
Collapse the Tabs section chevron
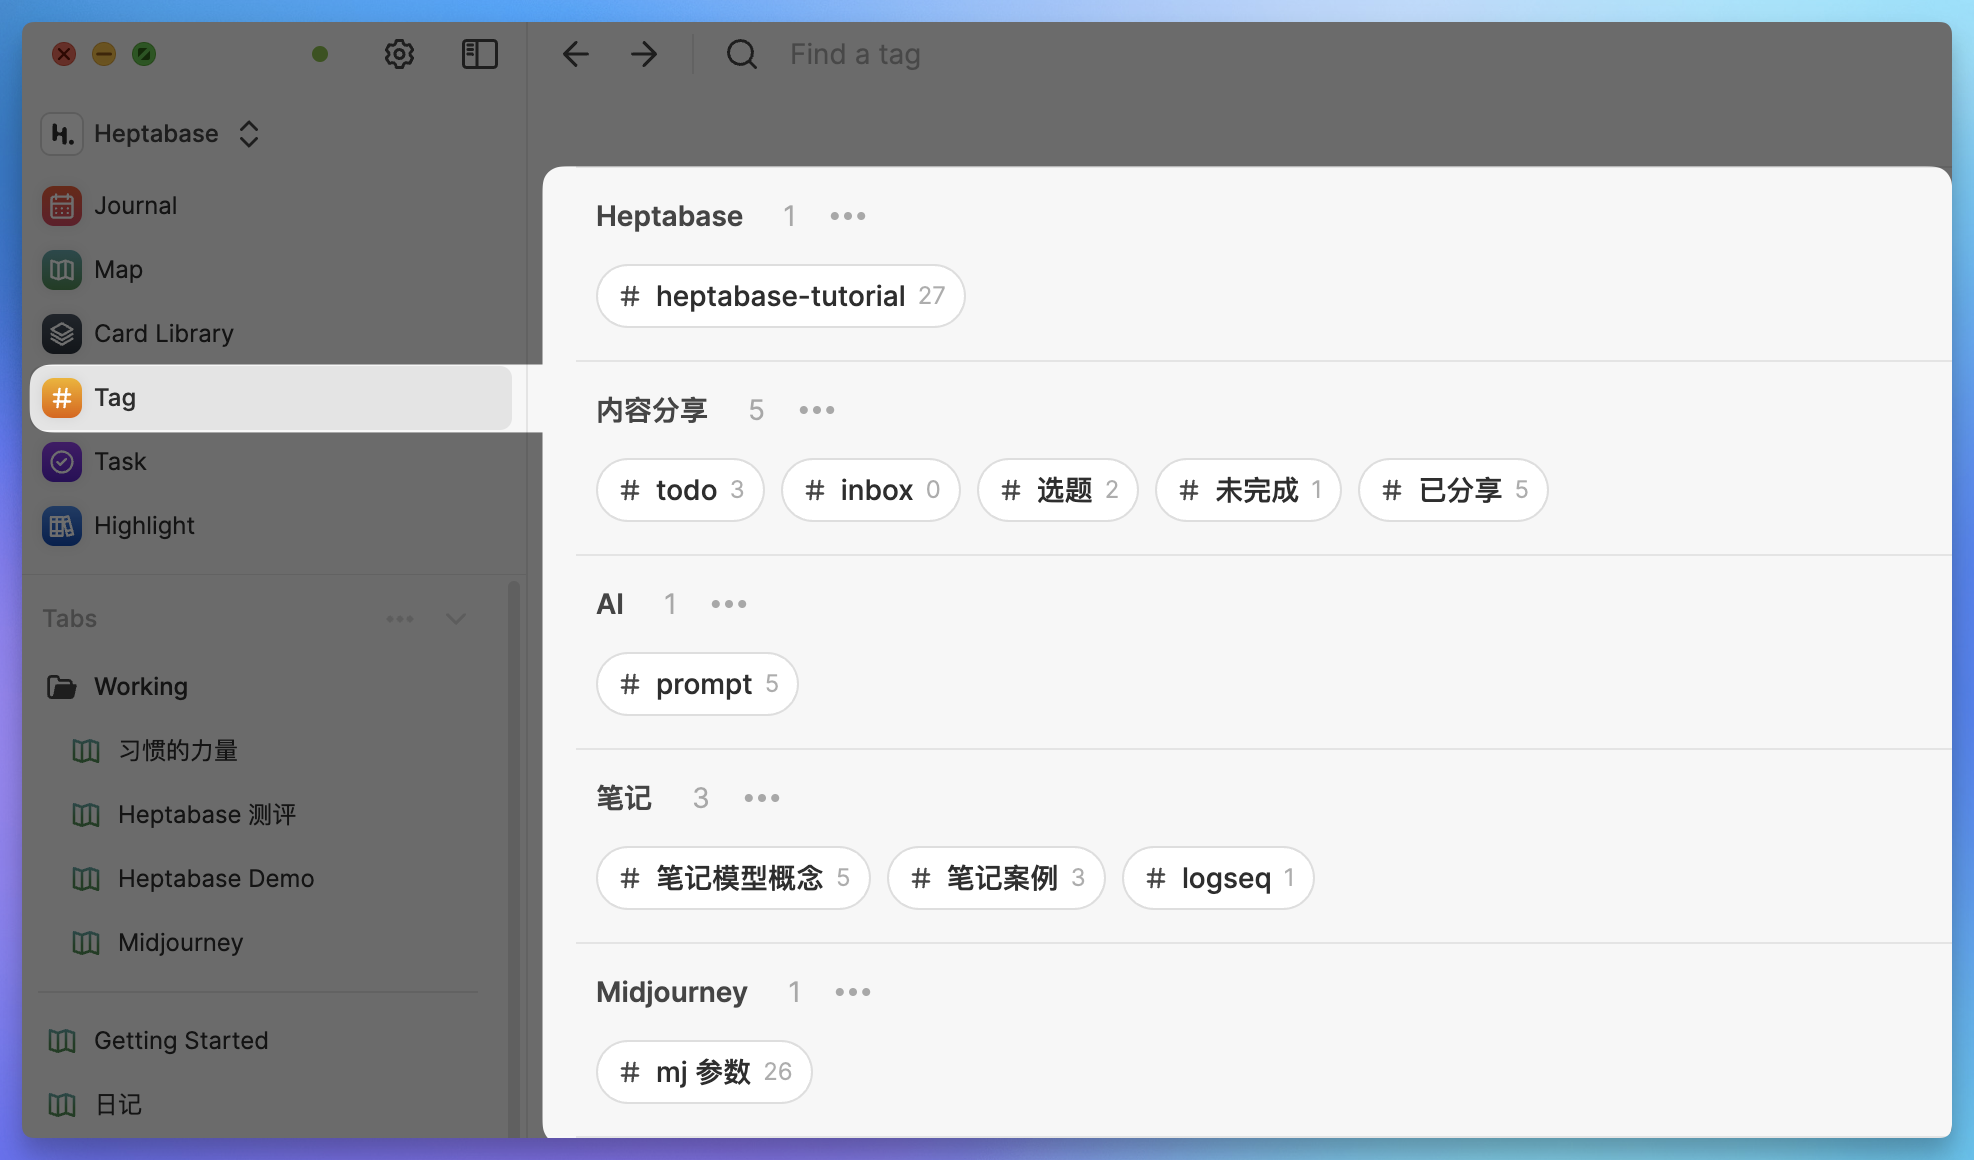coord(456,619)
